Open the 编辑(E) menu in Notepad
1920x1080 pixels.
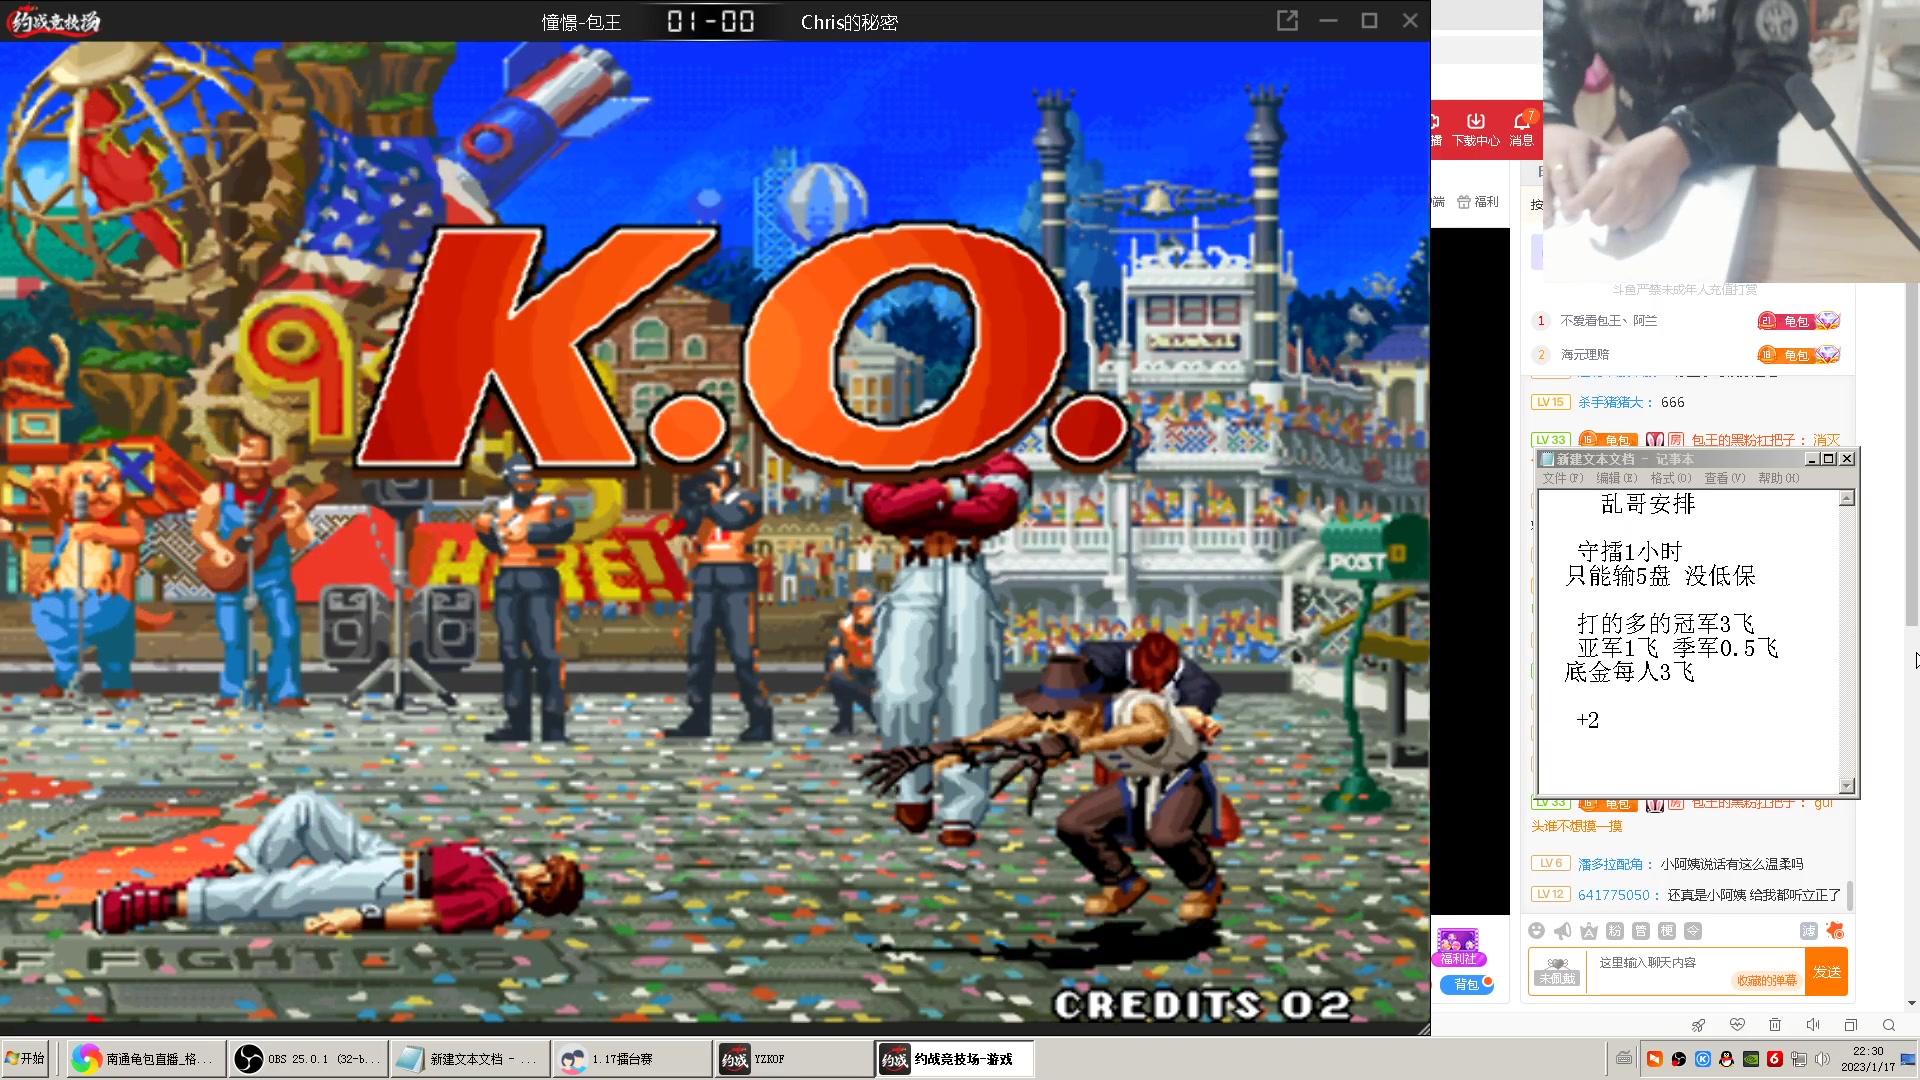(1617, 479)
